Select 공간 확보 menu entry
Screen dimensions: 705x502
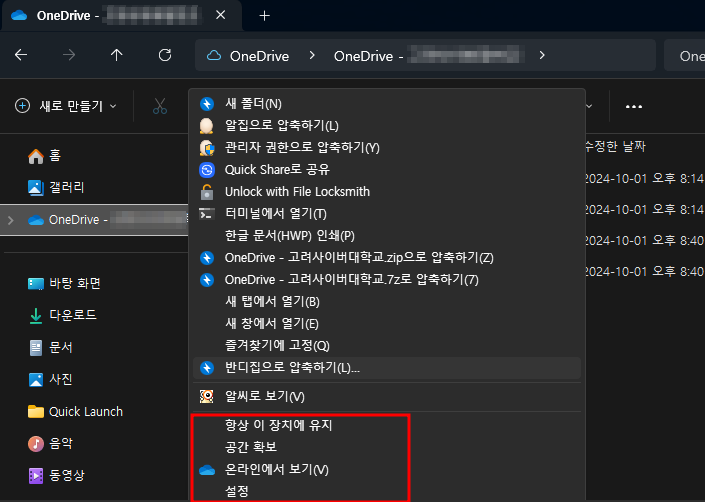click(387, 447)
